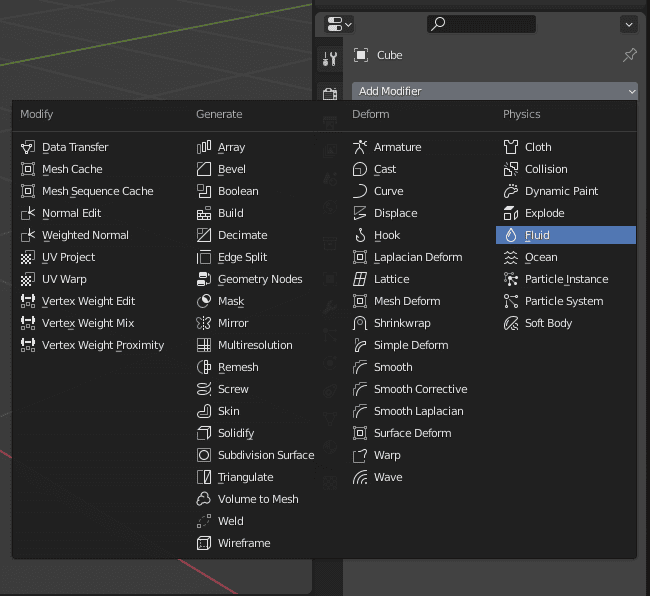
Task: Select Particle System modifier
Action: click(x=554, y=301)
